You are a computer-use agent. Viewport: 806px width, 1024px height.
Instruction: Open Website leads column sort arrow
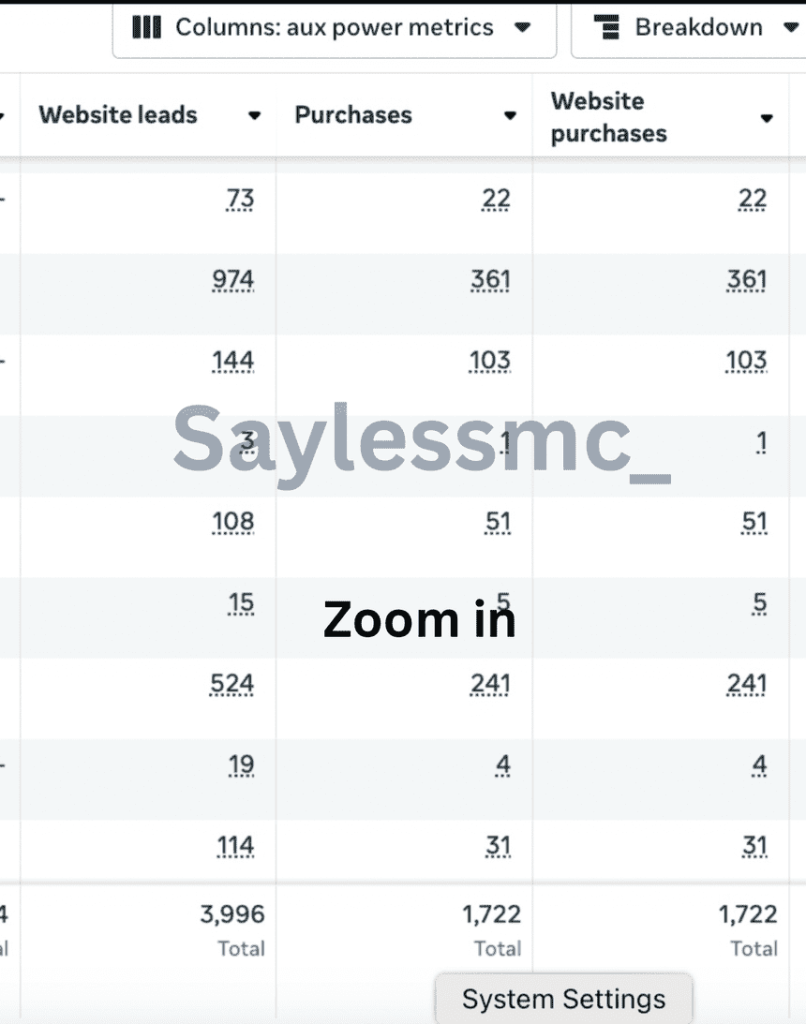[x=254, y=116]
